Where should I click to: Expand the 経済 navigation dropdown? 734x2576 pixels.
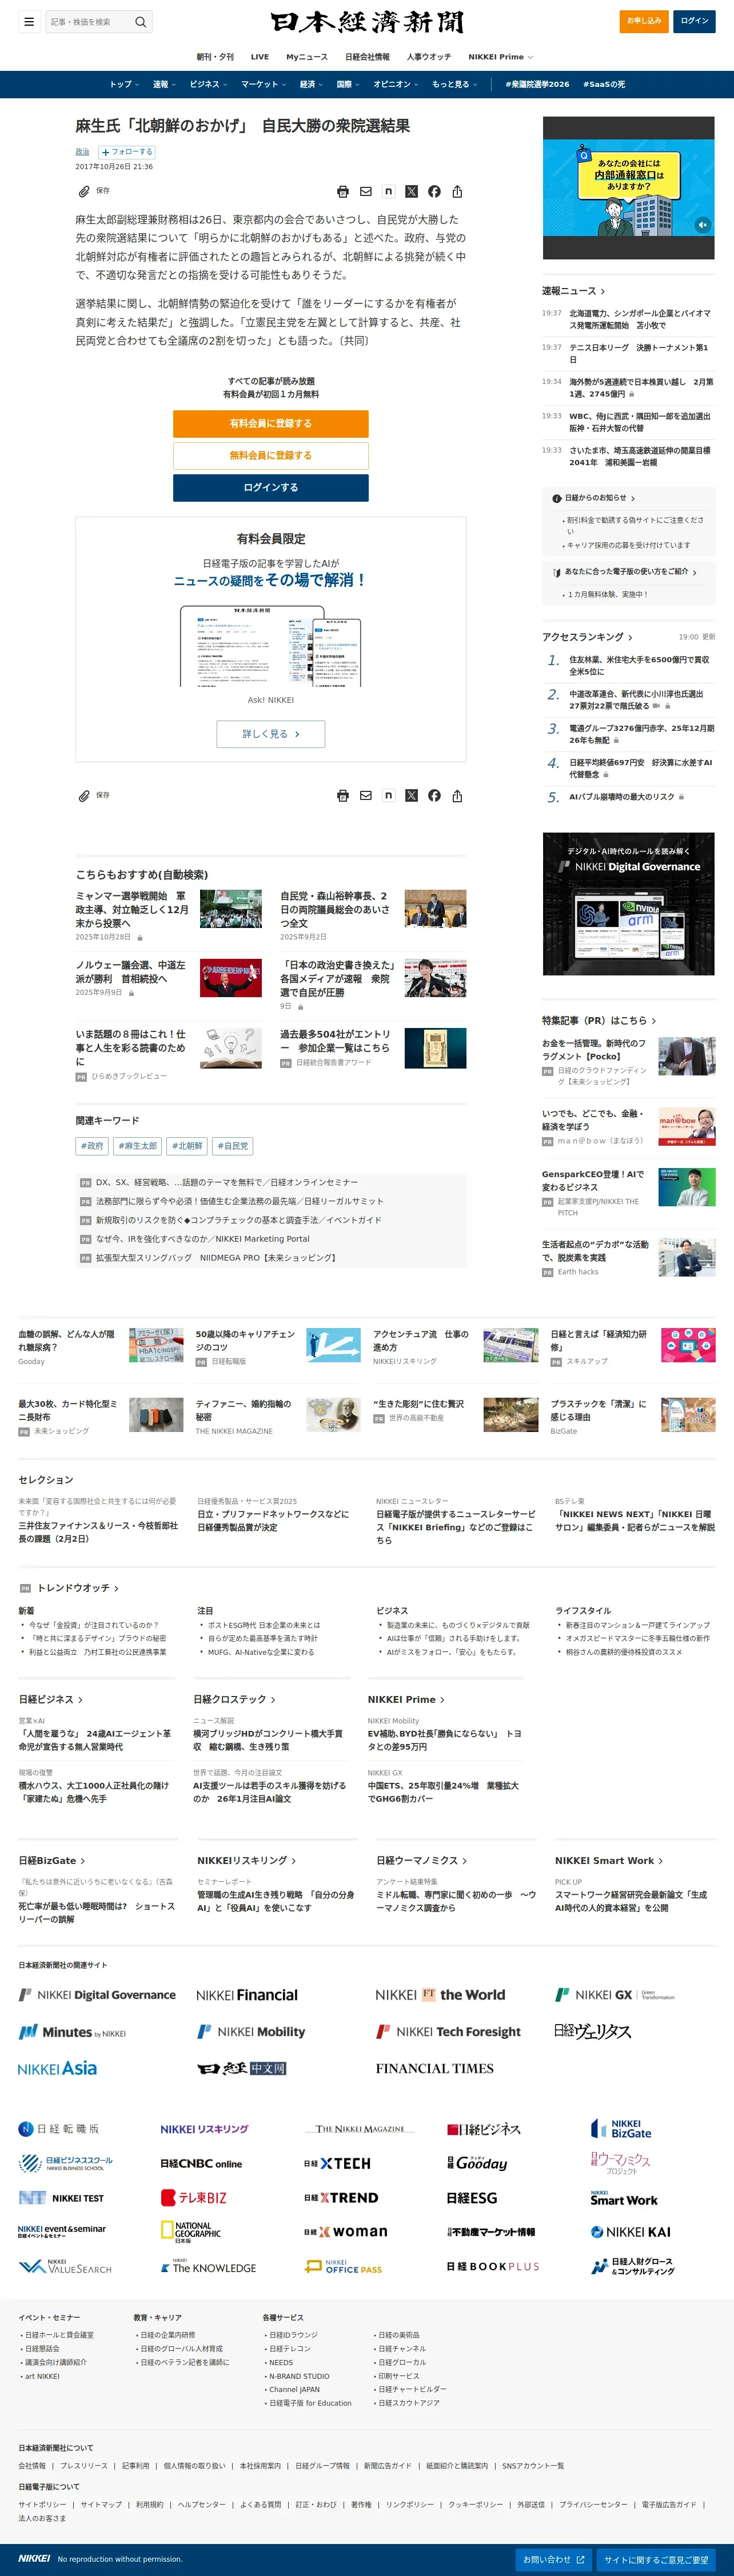[x=311, y=84]
